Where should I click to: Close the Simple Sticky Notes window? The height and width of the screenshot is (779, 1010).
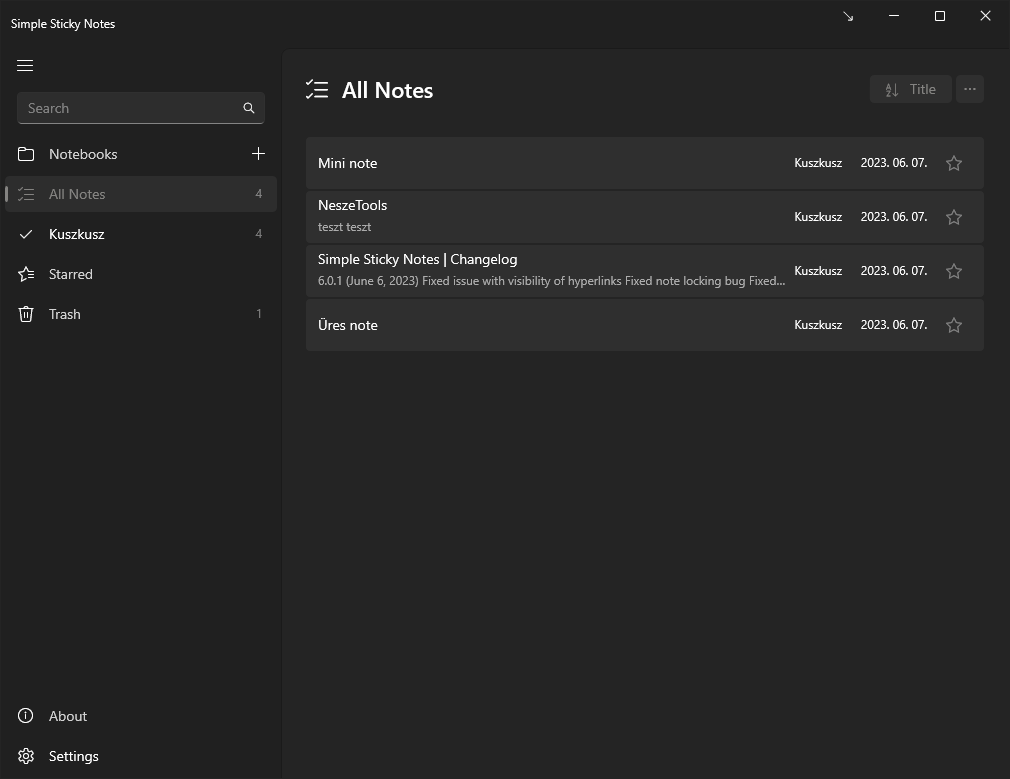tap(986, 16)
